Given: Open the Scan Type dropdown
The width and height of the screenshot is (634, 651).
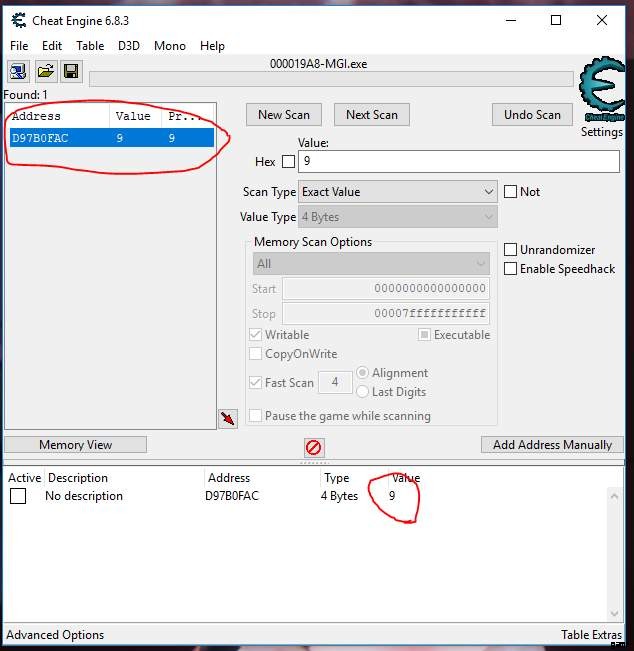Looking at the screenshot, I should pos(398,192).
